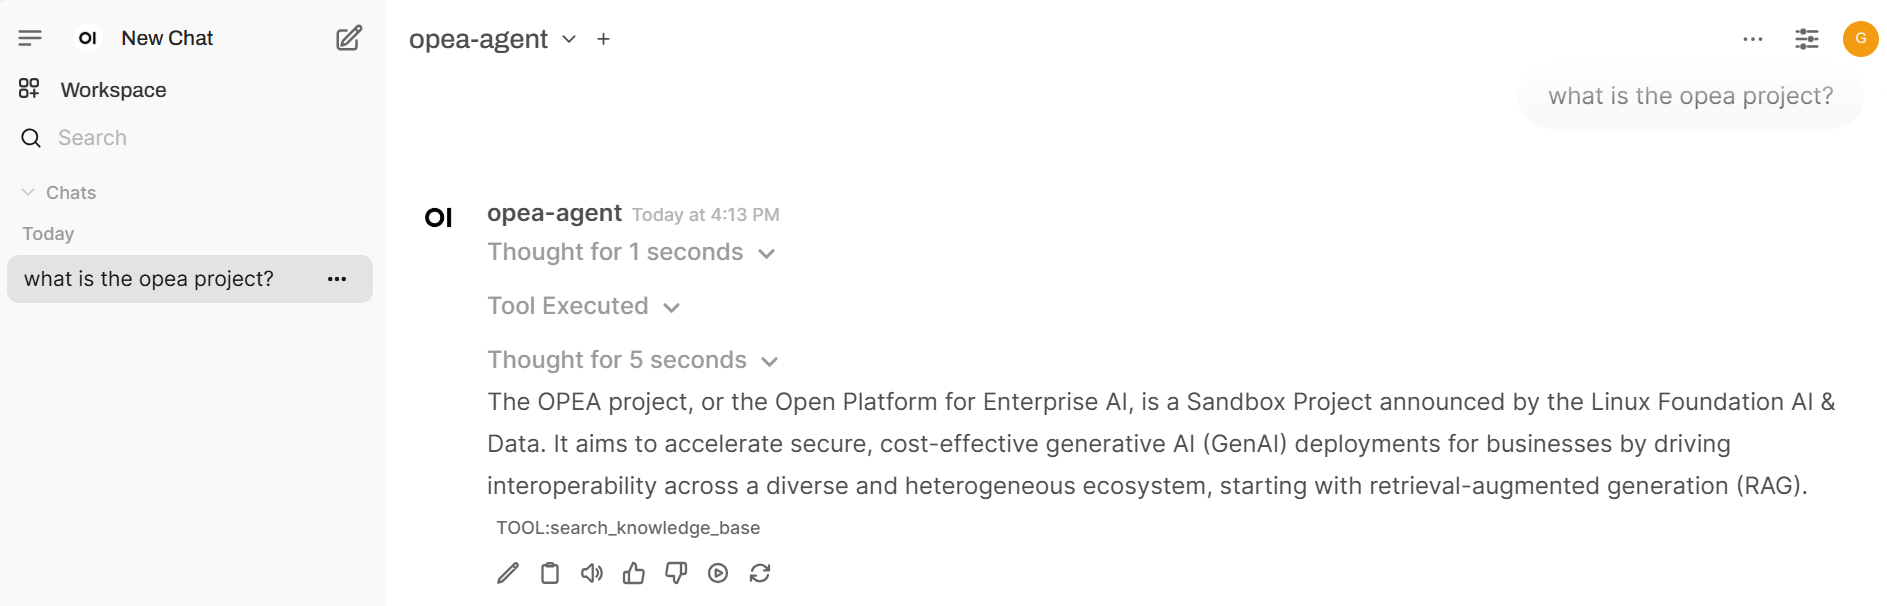Expand the 'Tool Executed' details
The height and width of the screenshot is (606, 1887).
tap(583, 306)
